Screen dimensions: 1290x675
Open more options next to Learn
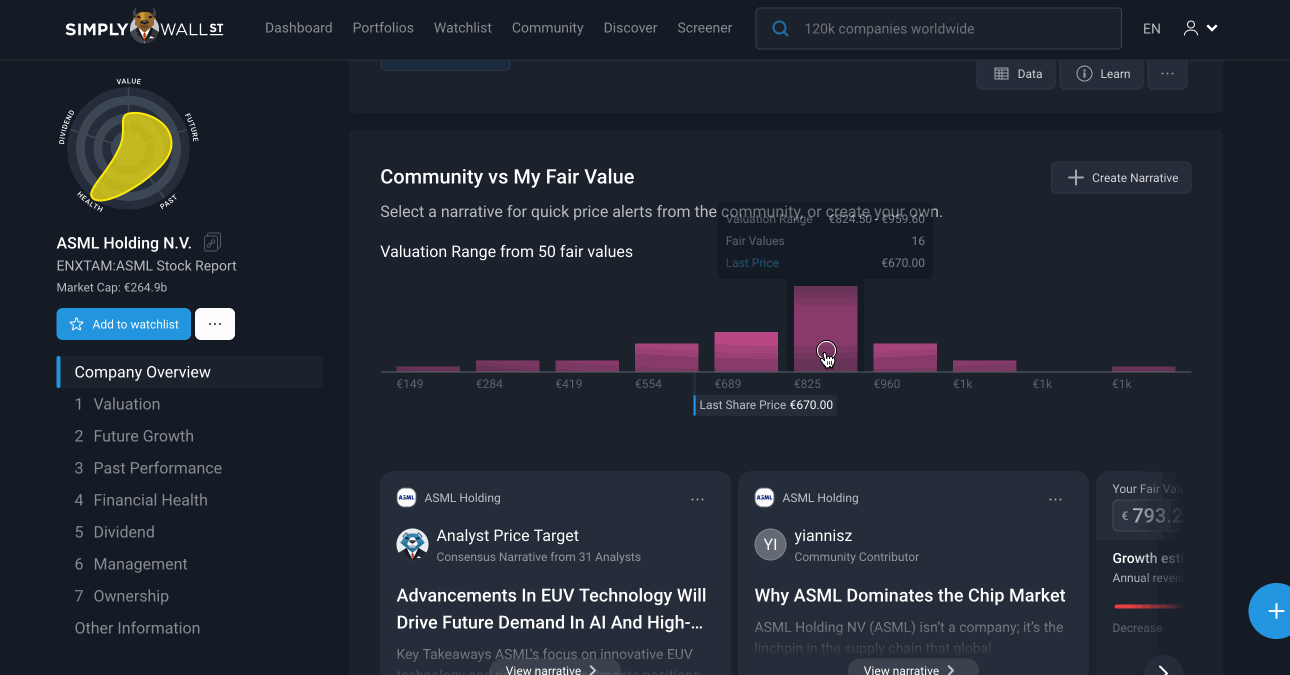coord(1168,74)
